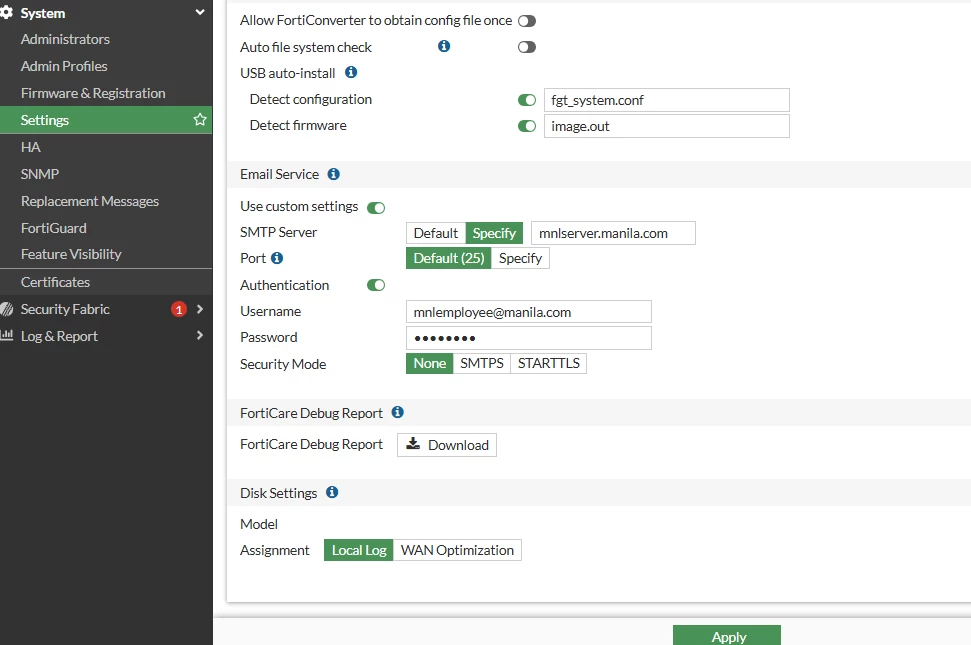Click the Apply button
Image resolution: width=971 pixels, height=645 pixels.
tap(727, 636)
